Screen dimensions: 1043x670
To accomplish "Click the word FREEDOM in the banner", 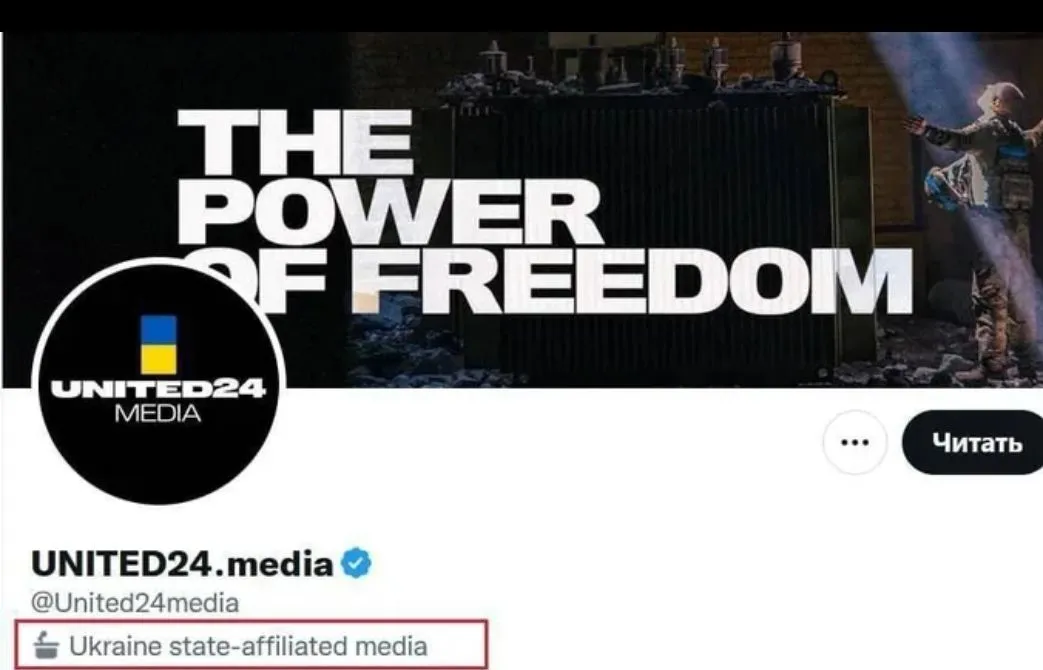I will coord(634,281).
